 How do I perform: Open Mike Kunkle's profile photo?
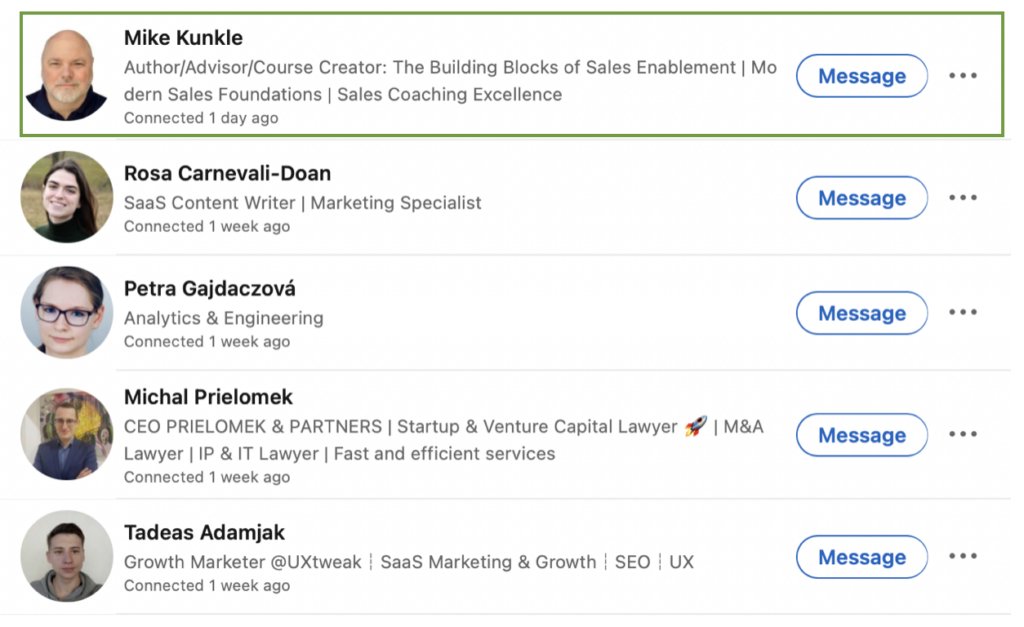(x=67, y=76)
